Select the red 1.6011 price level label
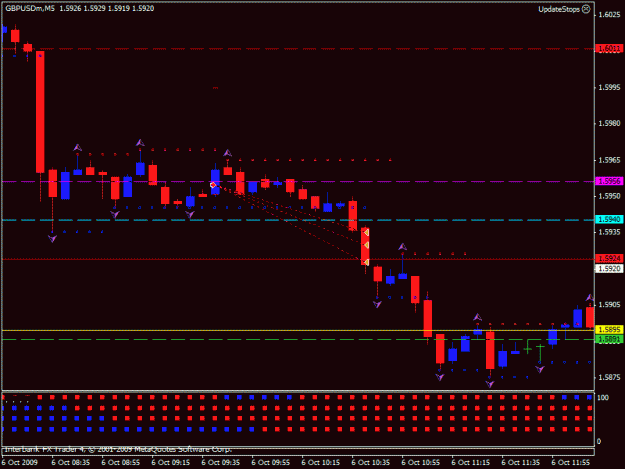 [609, 49]
